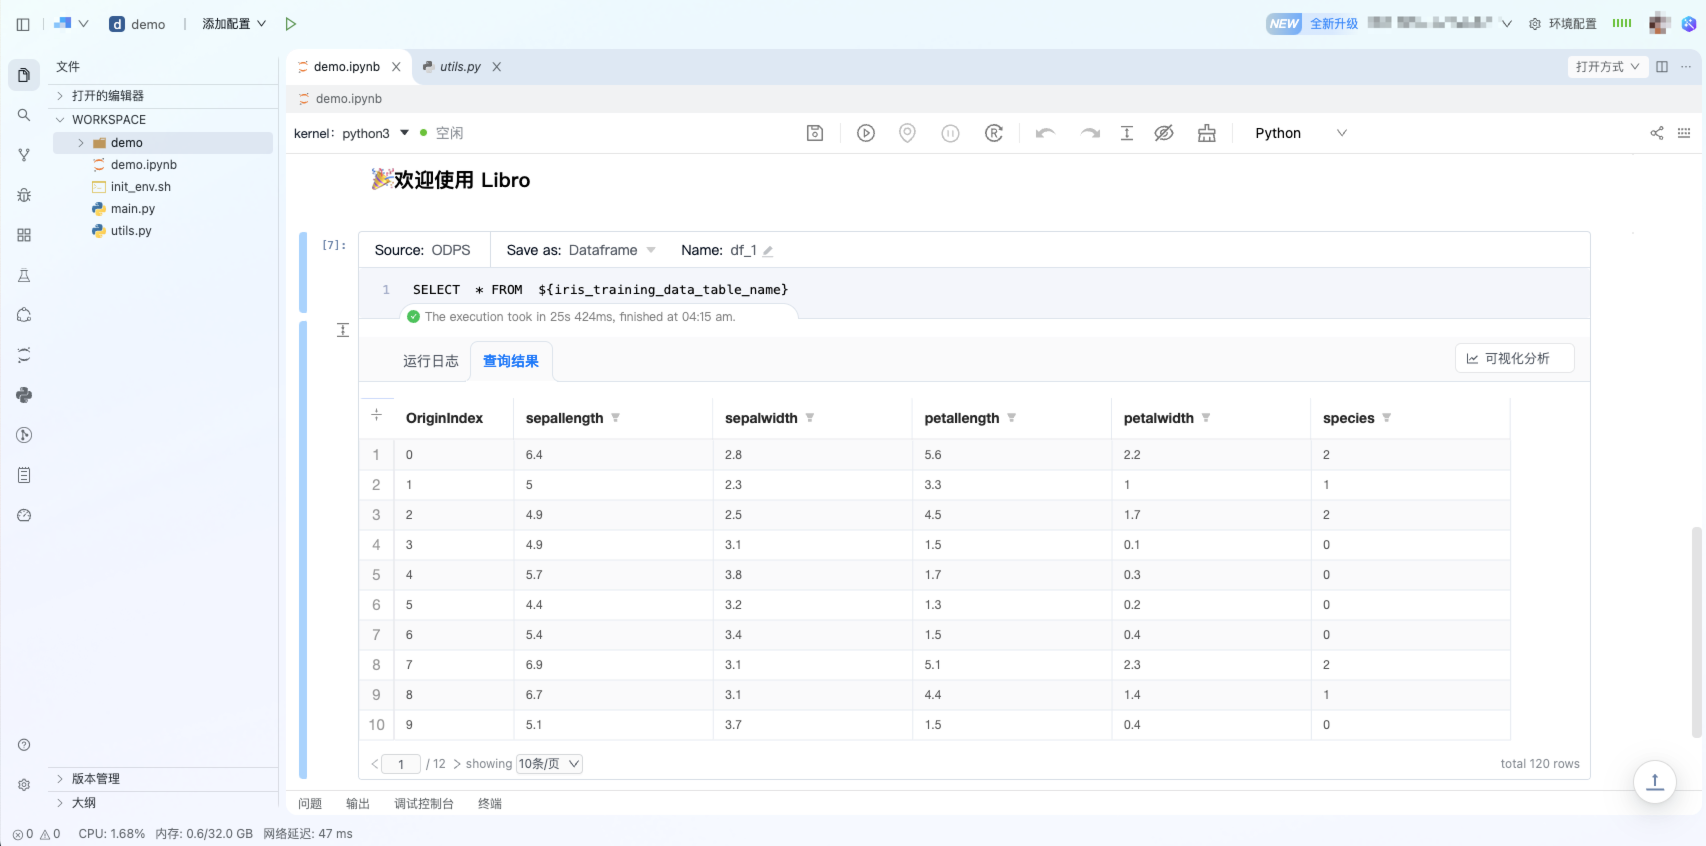Open the search icon in left sidebar
The height and width of the screenshot is (846, 1706).
24,115
